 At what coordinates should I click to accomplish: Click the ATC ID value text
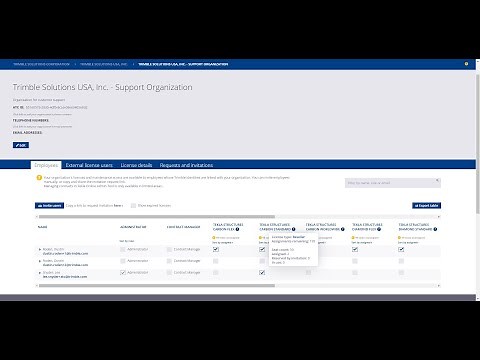(56, 108)
